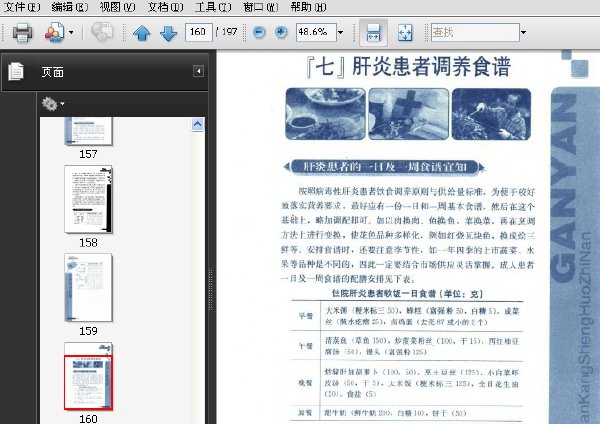600x424 pixels.
Task: Click the 晚餐 table row label
Action: point(305,383)
